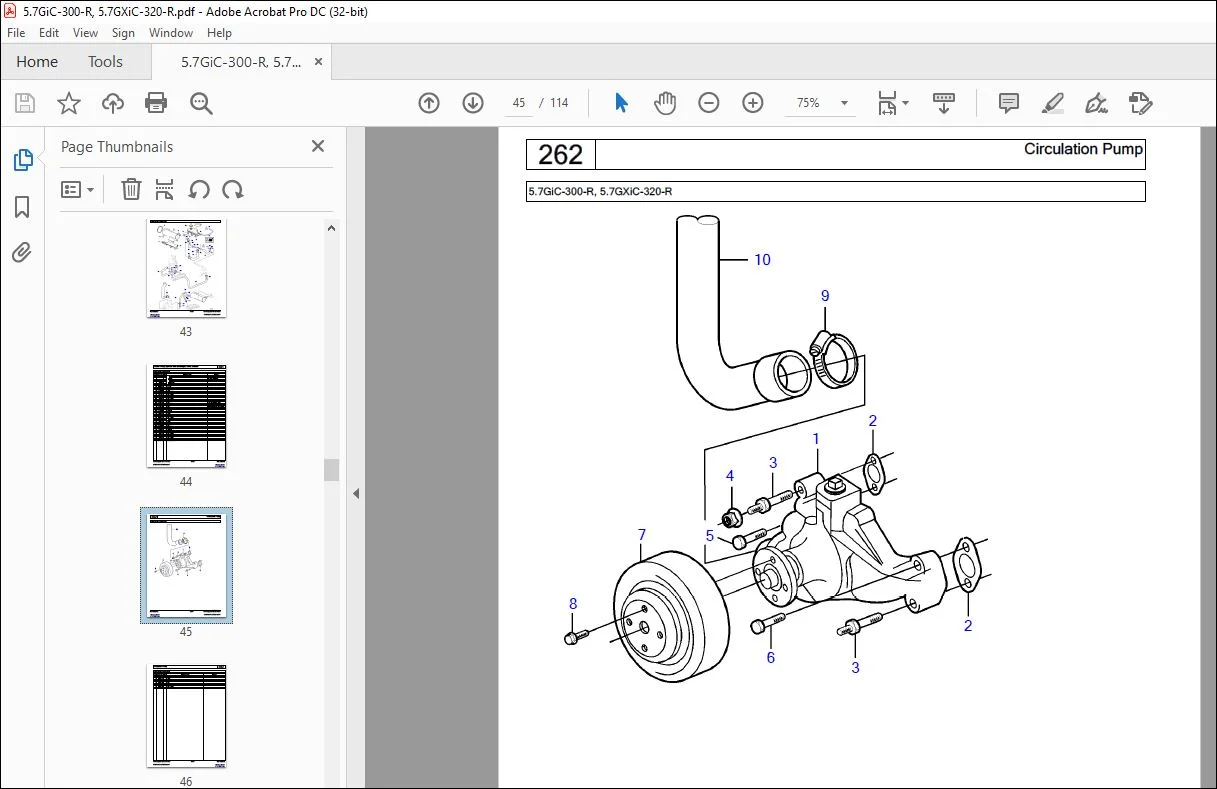1217x789 pixels.
Task: Add a comment sticky note
Action: tap(1009, 103)
